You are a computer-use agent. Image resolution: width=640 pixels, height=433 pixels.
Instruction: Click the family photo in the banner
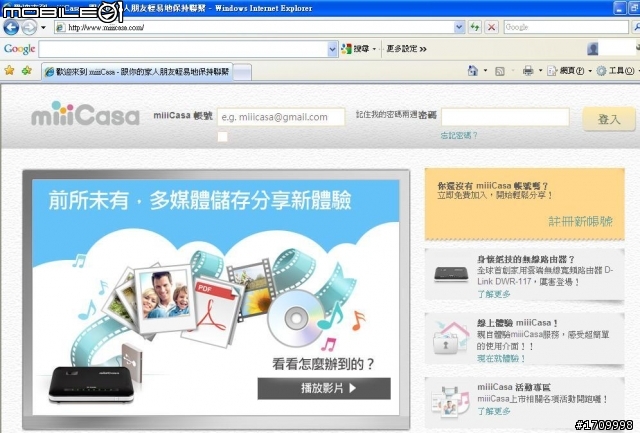coord(164,295)
